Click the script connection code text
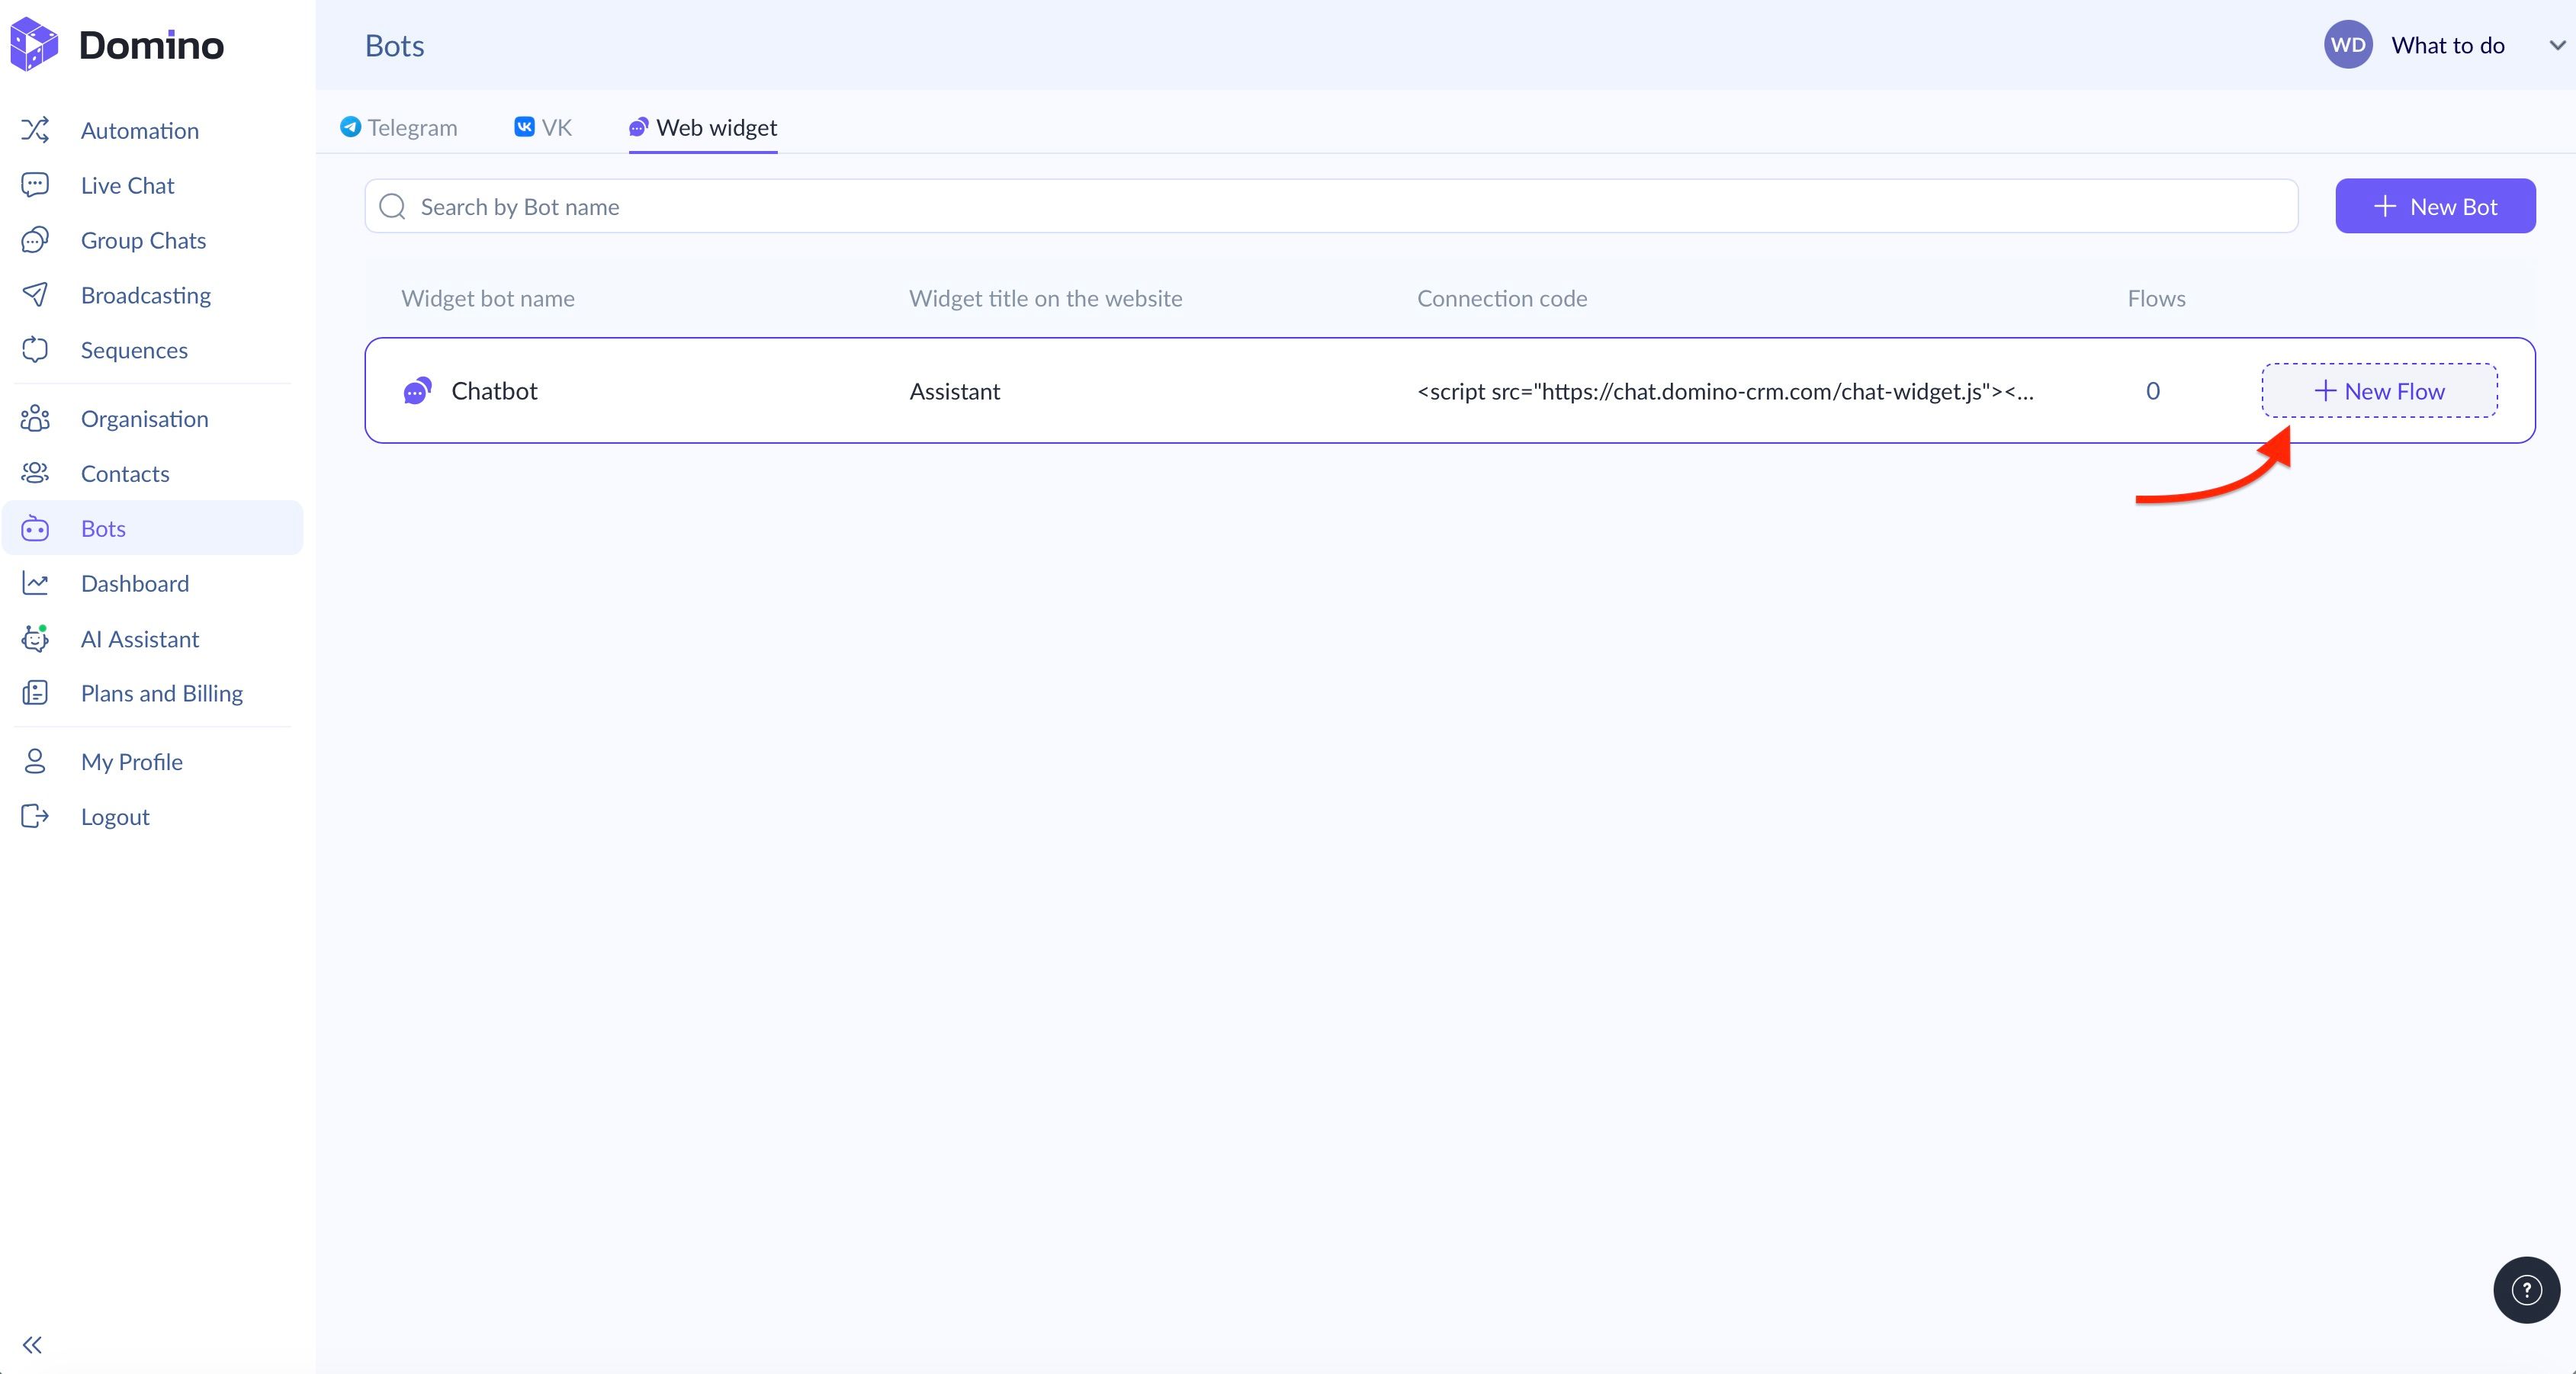The width and height of the screenshot is (2576, 1374). pos(1725,391)
